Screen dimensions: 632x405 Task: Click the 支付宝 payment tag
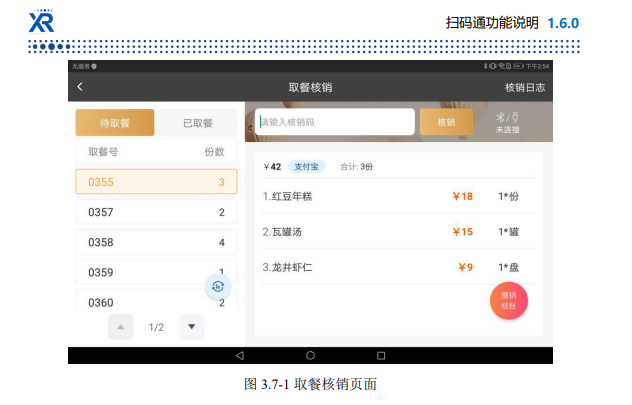click(x=306, y=166)
